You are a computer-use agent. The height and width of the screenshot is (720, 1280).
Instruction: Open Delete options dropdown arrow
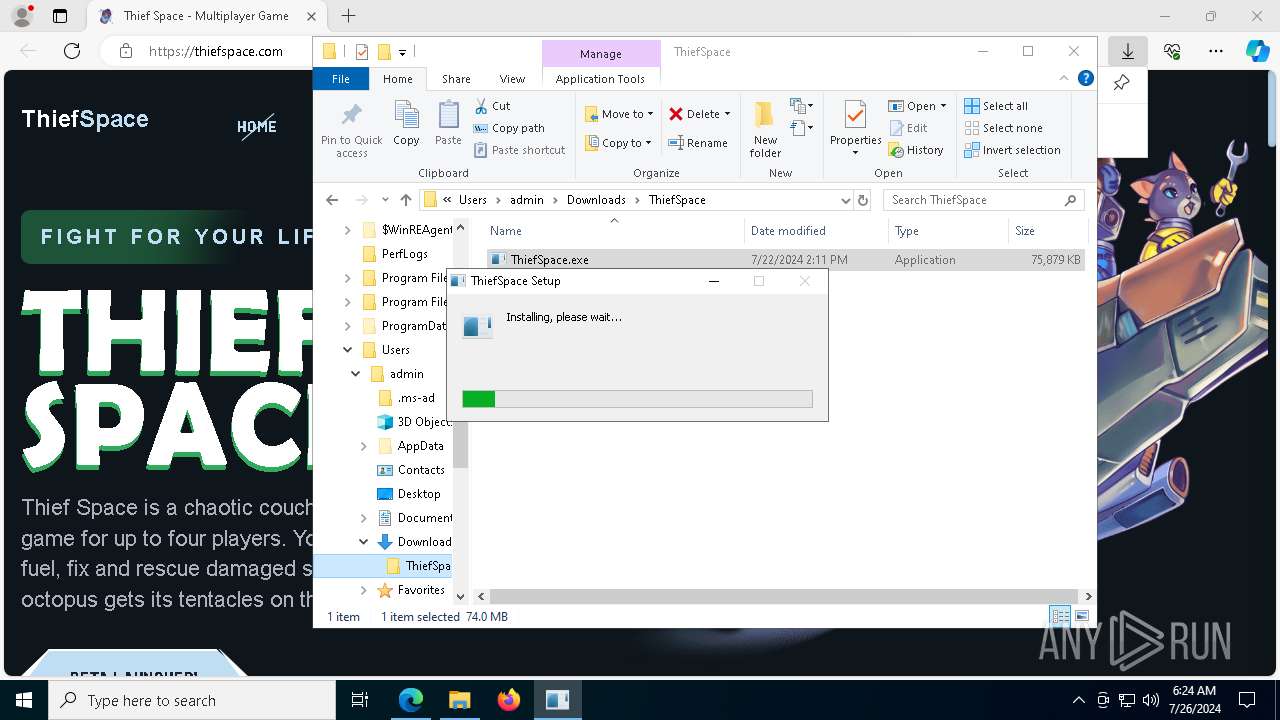tap(727, 114)
